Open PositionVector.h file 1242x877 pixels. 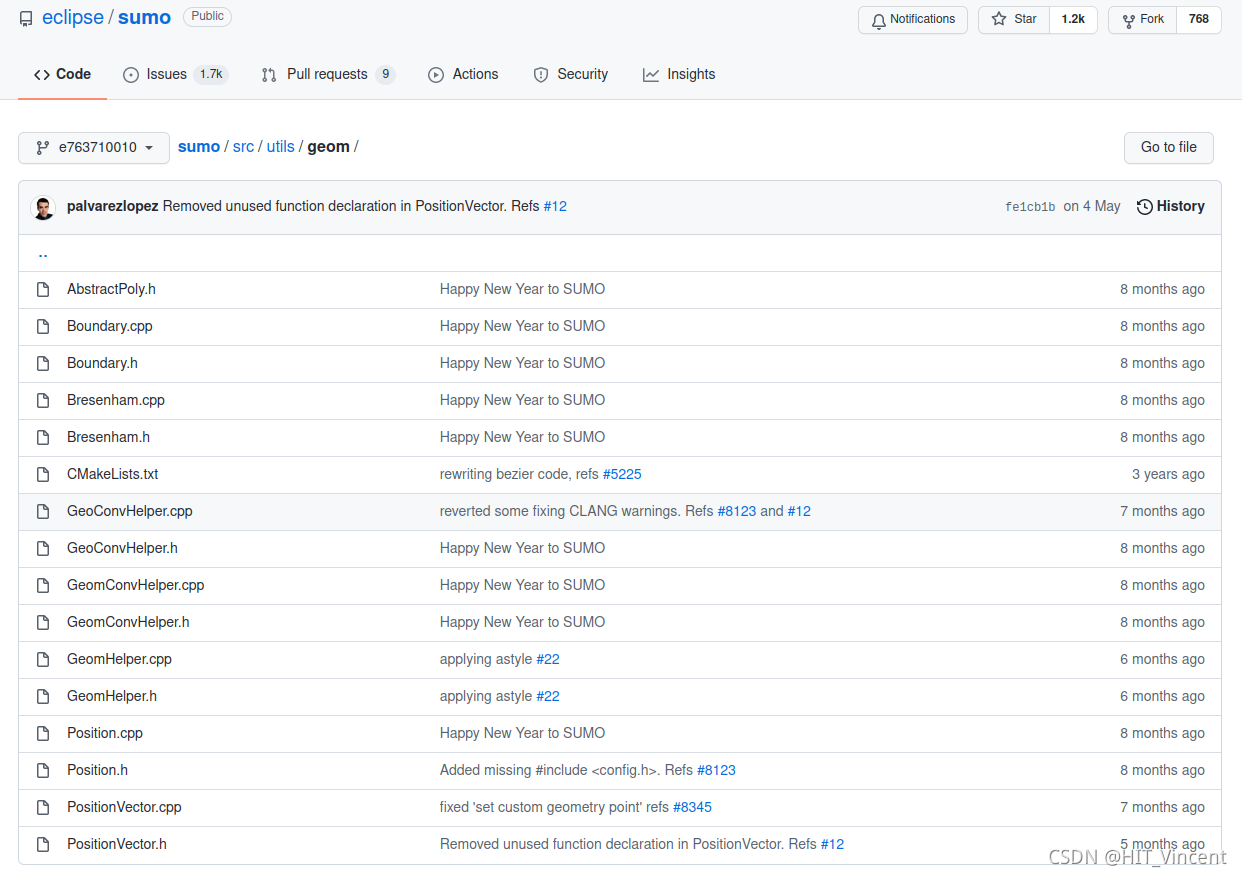point(117,844)
